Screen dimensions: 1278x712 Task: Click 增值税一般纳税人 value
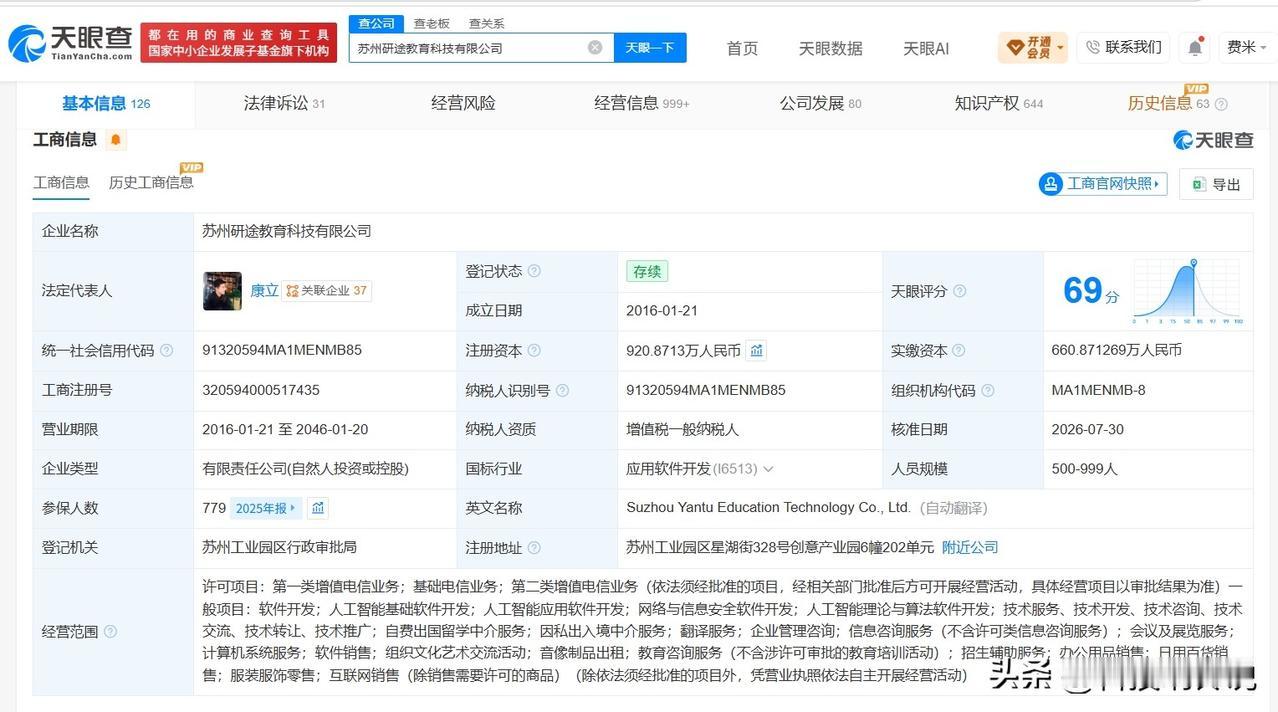[x=683, y=429]
